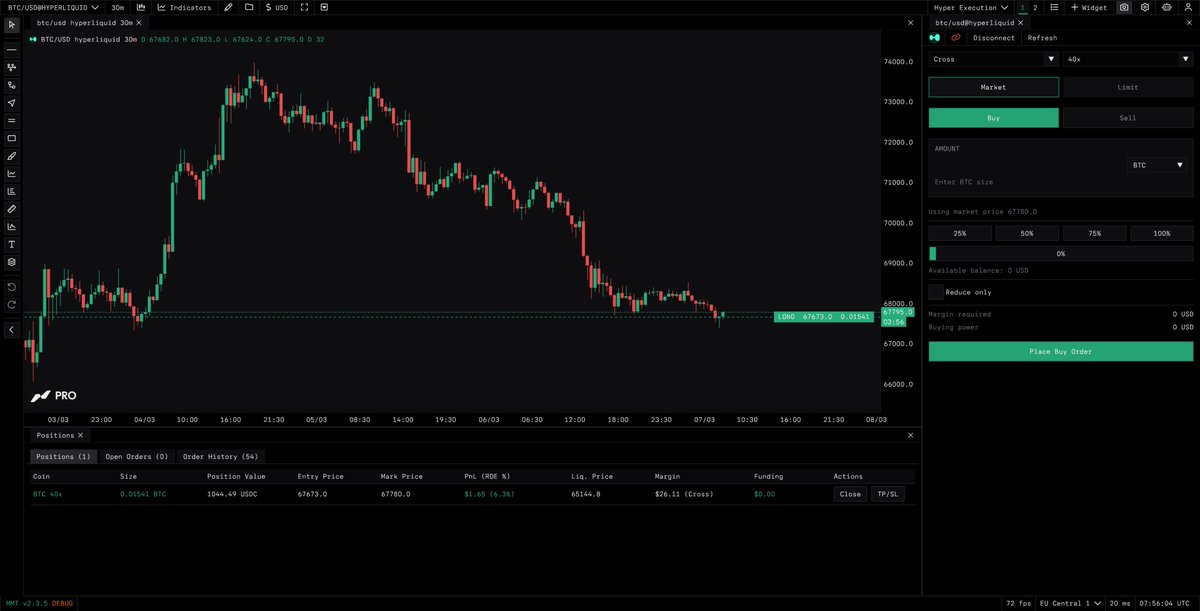This screenshot has width=1200, height=611.
Task: Select the line chart projection tool
Action: tap(11, 173)
